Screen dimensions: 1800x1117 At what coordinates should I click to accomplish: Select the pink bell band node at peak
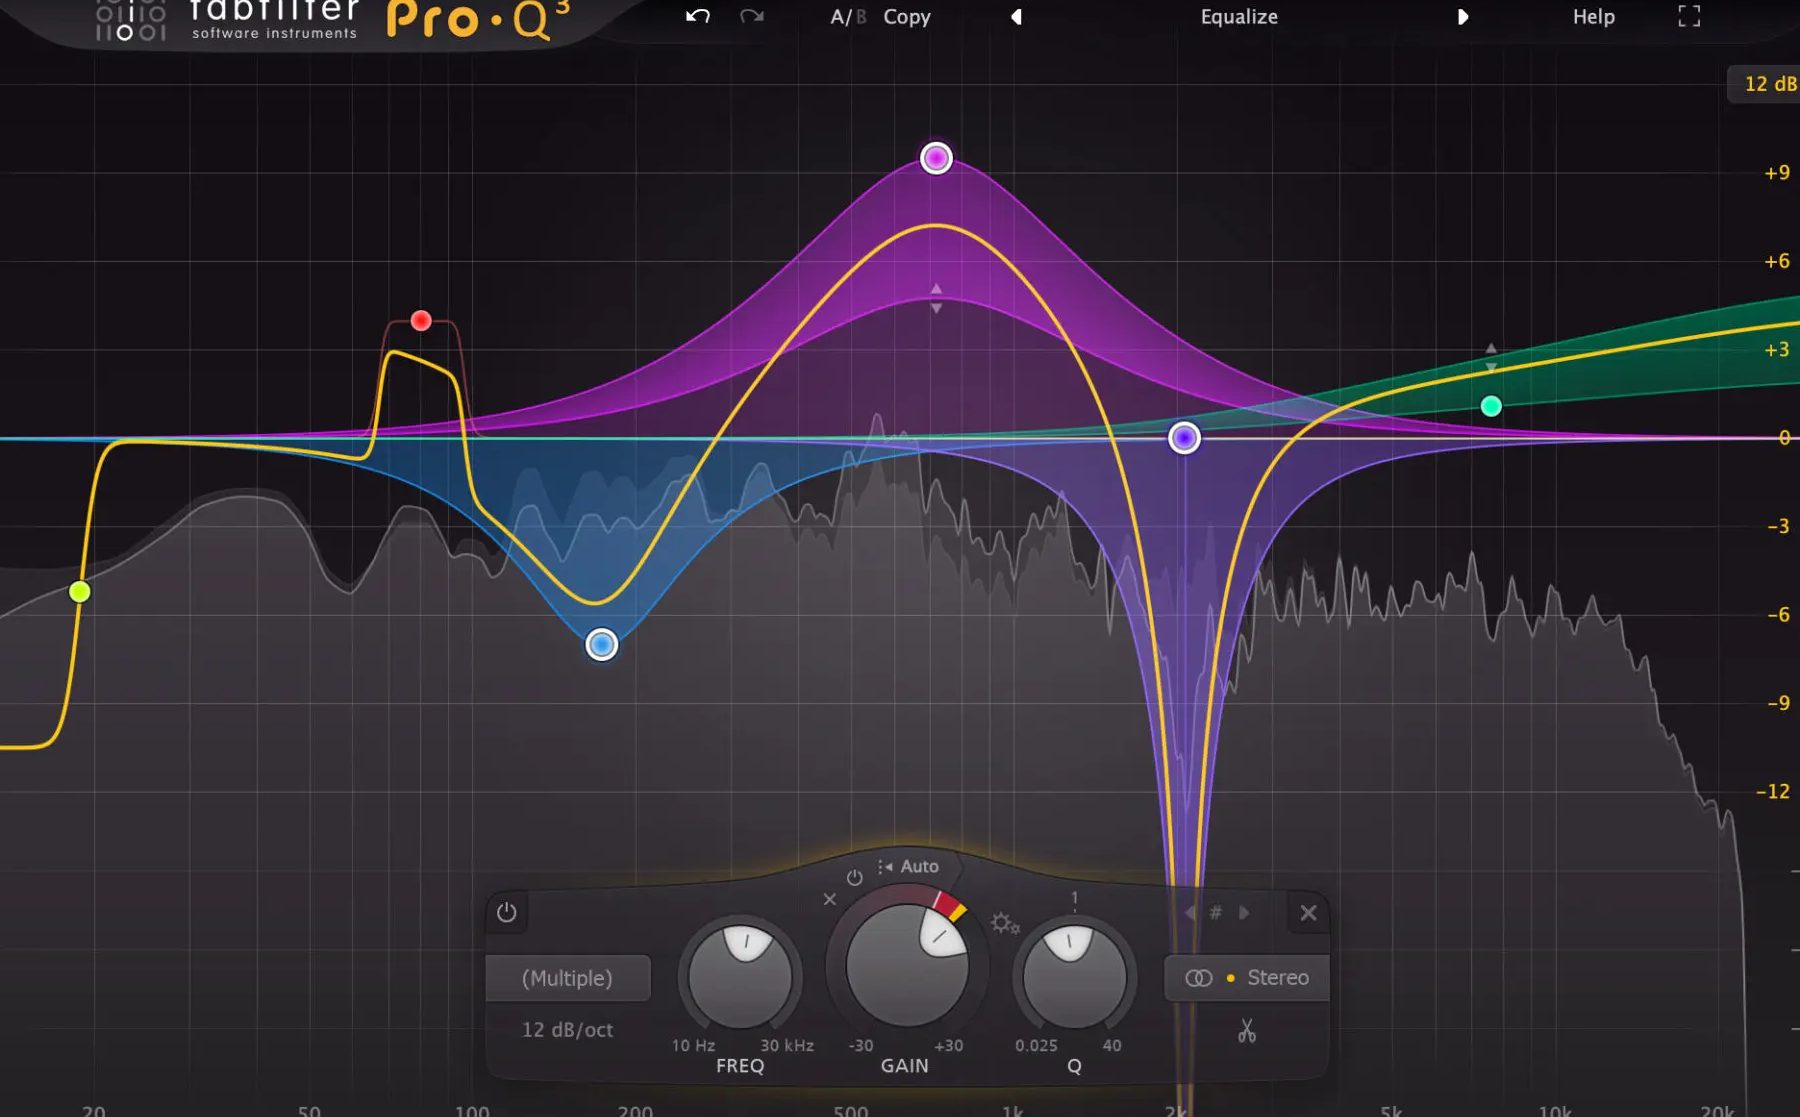936,158
